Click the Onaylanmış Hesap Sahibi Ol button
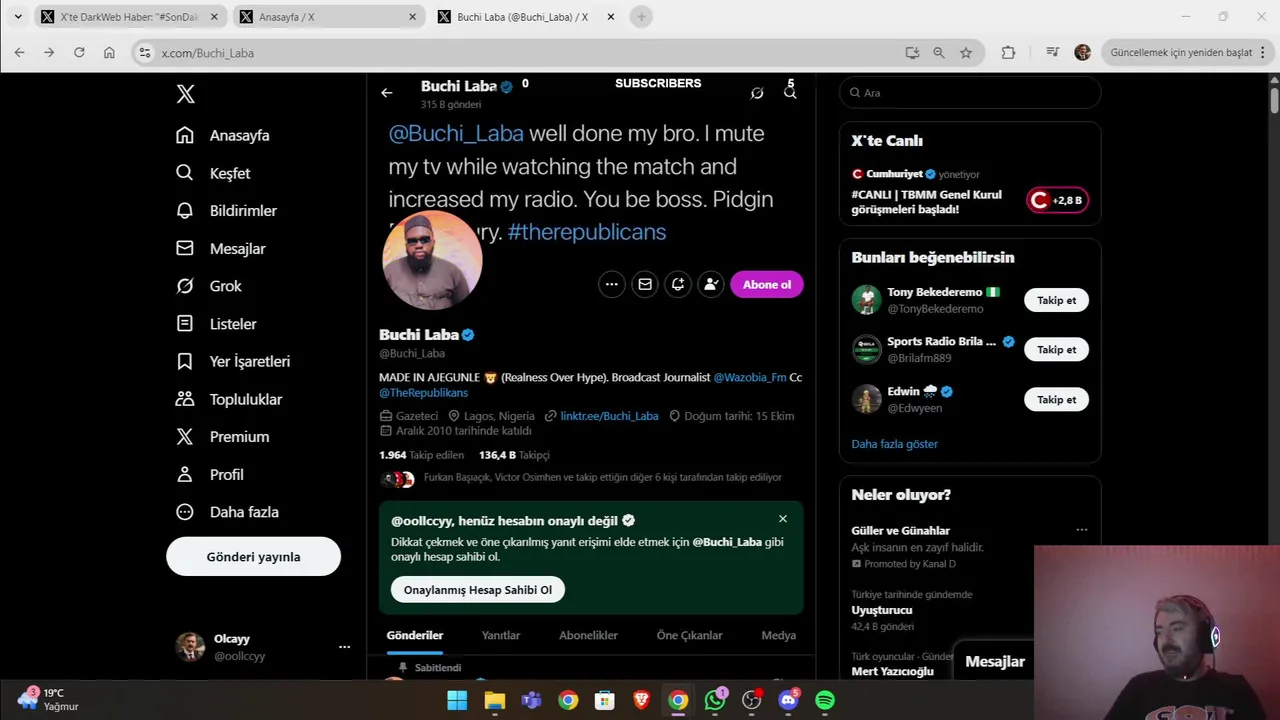The width and height of the screenshot is (1280, 720). [x=478, y=590]
